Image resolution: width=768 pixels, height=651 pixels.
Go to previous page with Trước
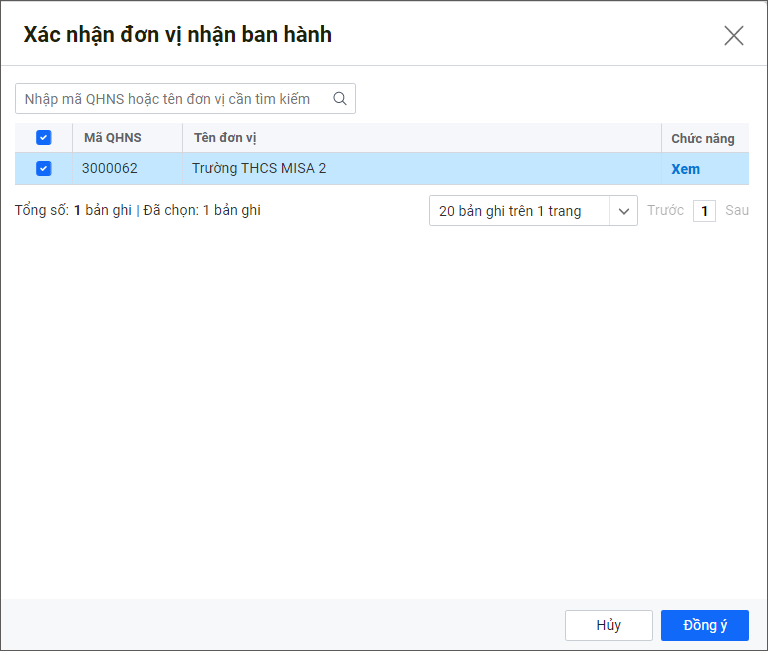tap(665, 211)
